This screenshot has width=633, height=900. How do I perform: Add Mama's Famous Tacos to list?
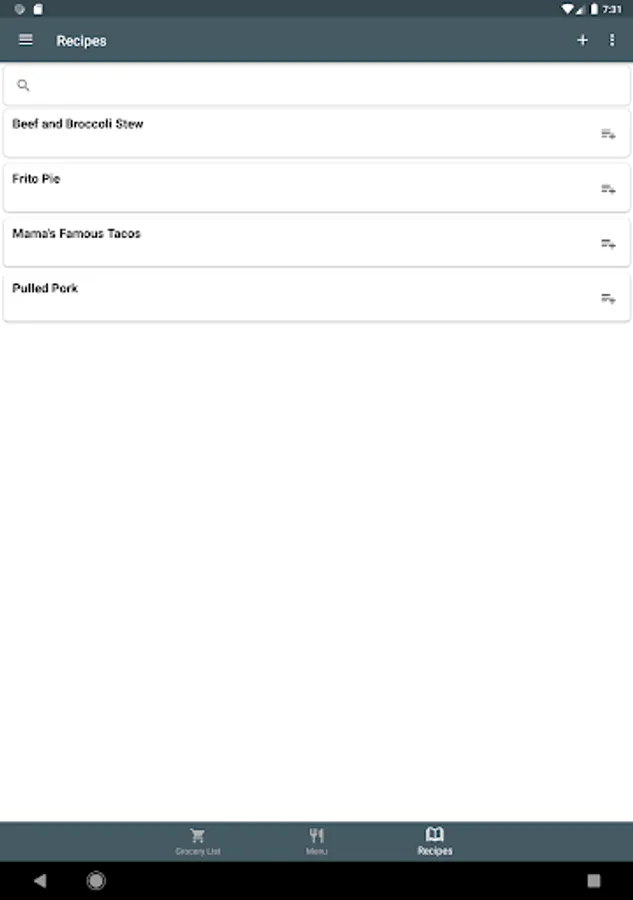coord(608,244)
